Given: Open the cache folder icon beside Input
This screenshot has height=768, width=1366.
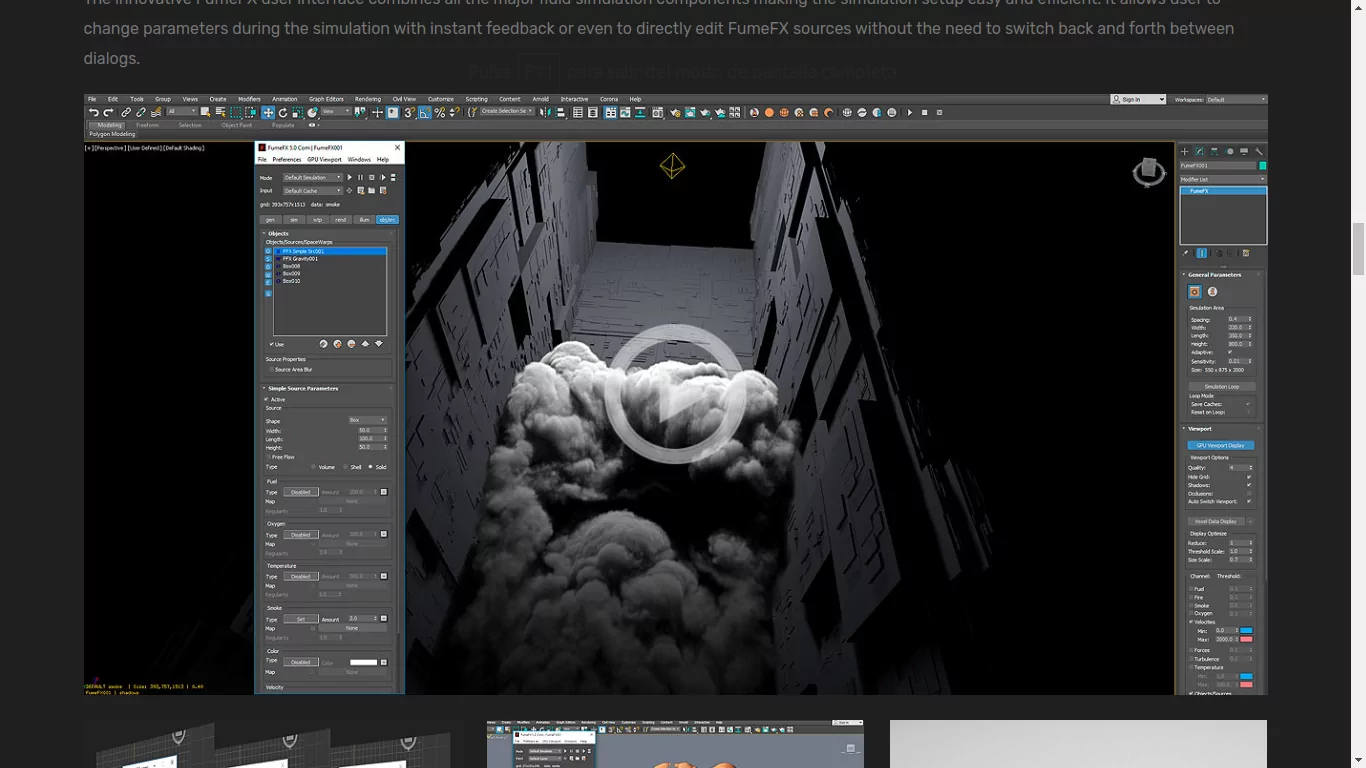Looking at the screenshot, I should click(x=372, y=191).
